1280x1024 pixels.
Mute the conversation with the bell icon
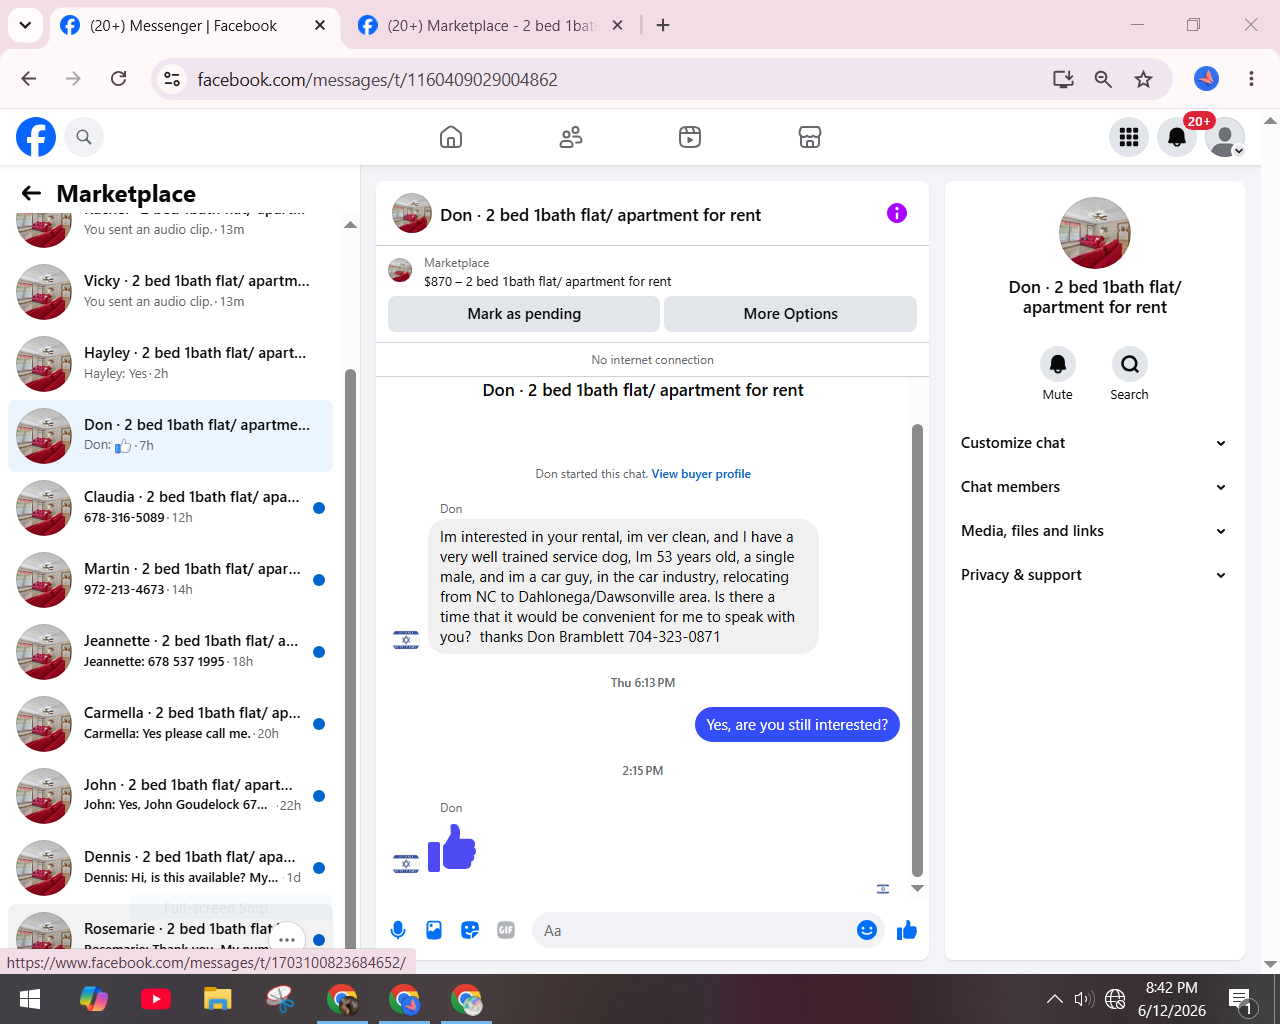pyautogui.click(x=1057, y=364)
